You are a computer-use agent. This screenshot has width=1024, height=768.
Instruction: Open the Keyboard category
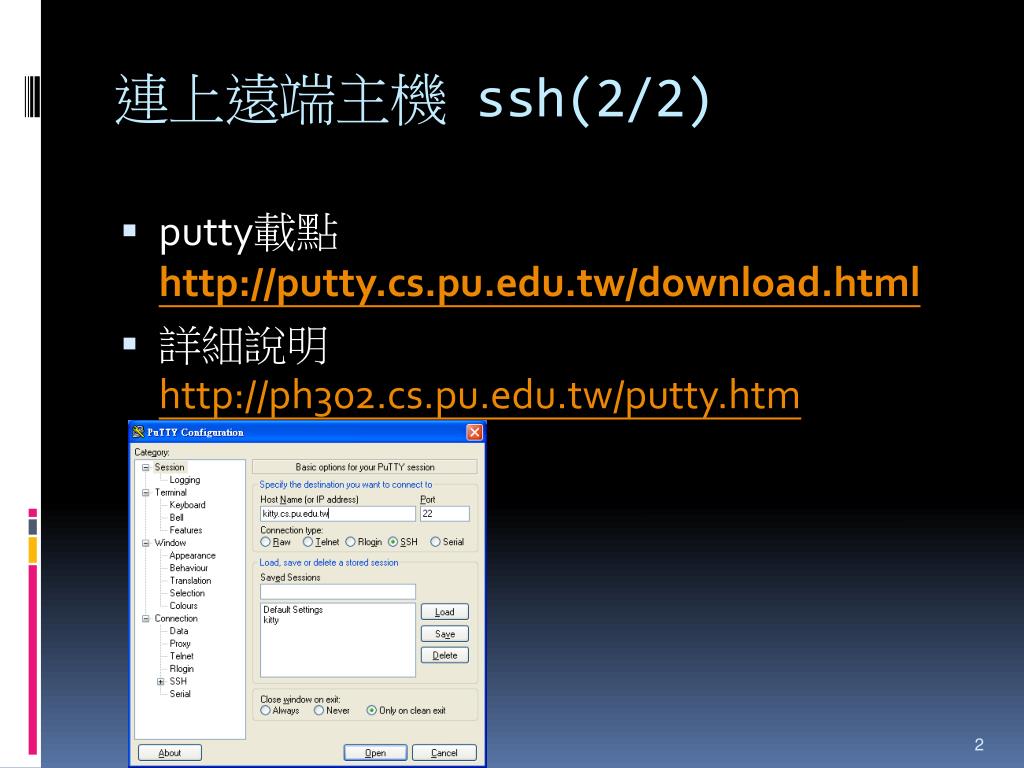pos(187,505)
